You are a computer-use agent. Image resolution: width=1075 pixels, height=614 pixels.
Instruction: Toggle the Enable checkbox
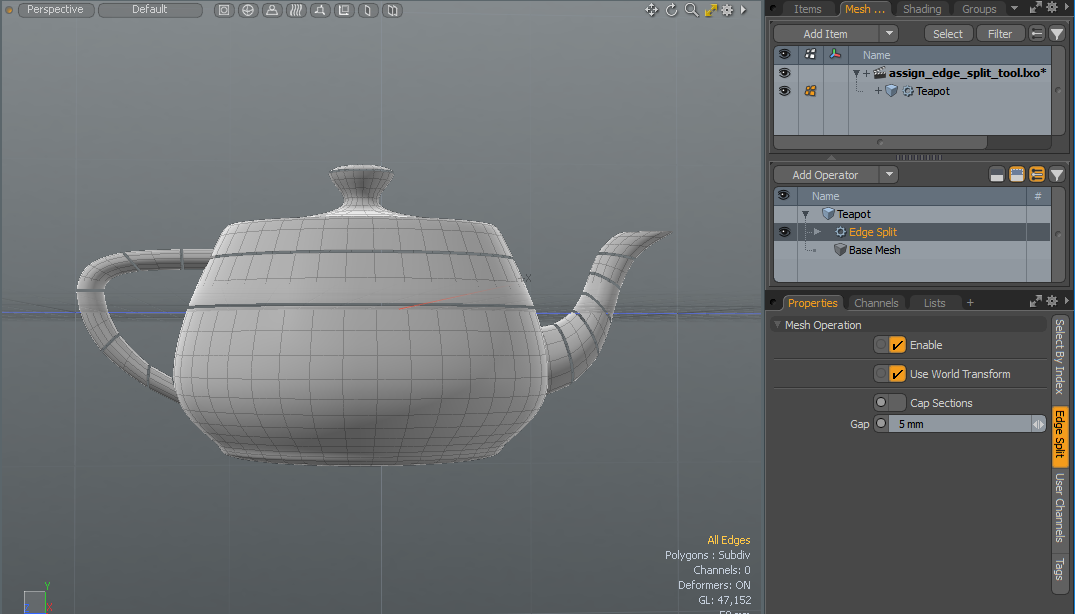(897, 345)
